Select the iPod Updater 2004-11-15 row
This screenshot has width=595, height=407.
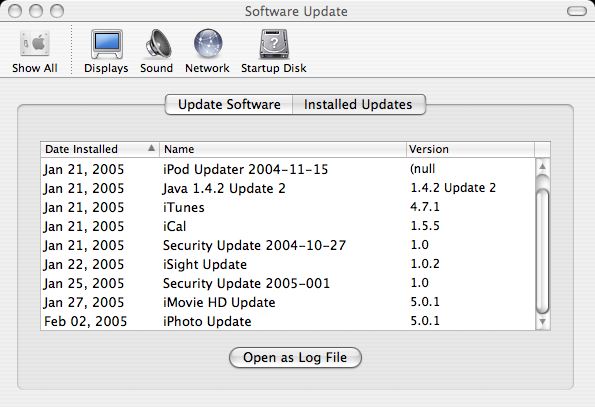[x=288, y=169]
